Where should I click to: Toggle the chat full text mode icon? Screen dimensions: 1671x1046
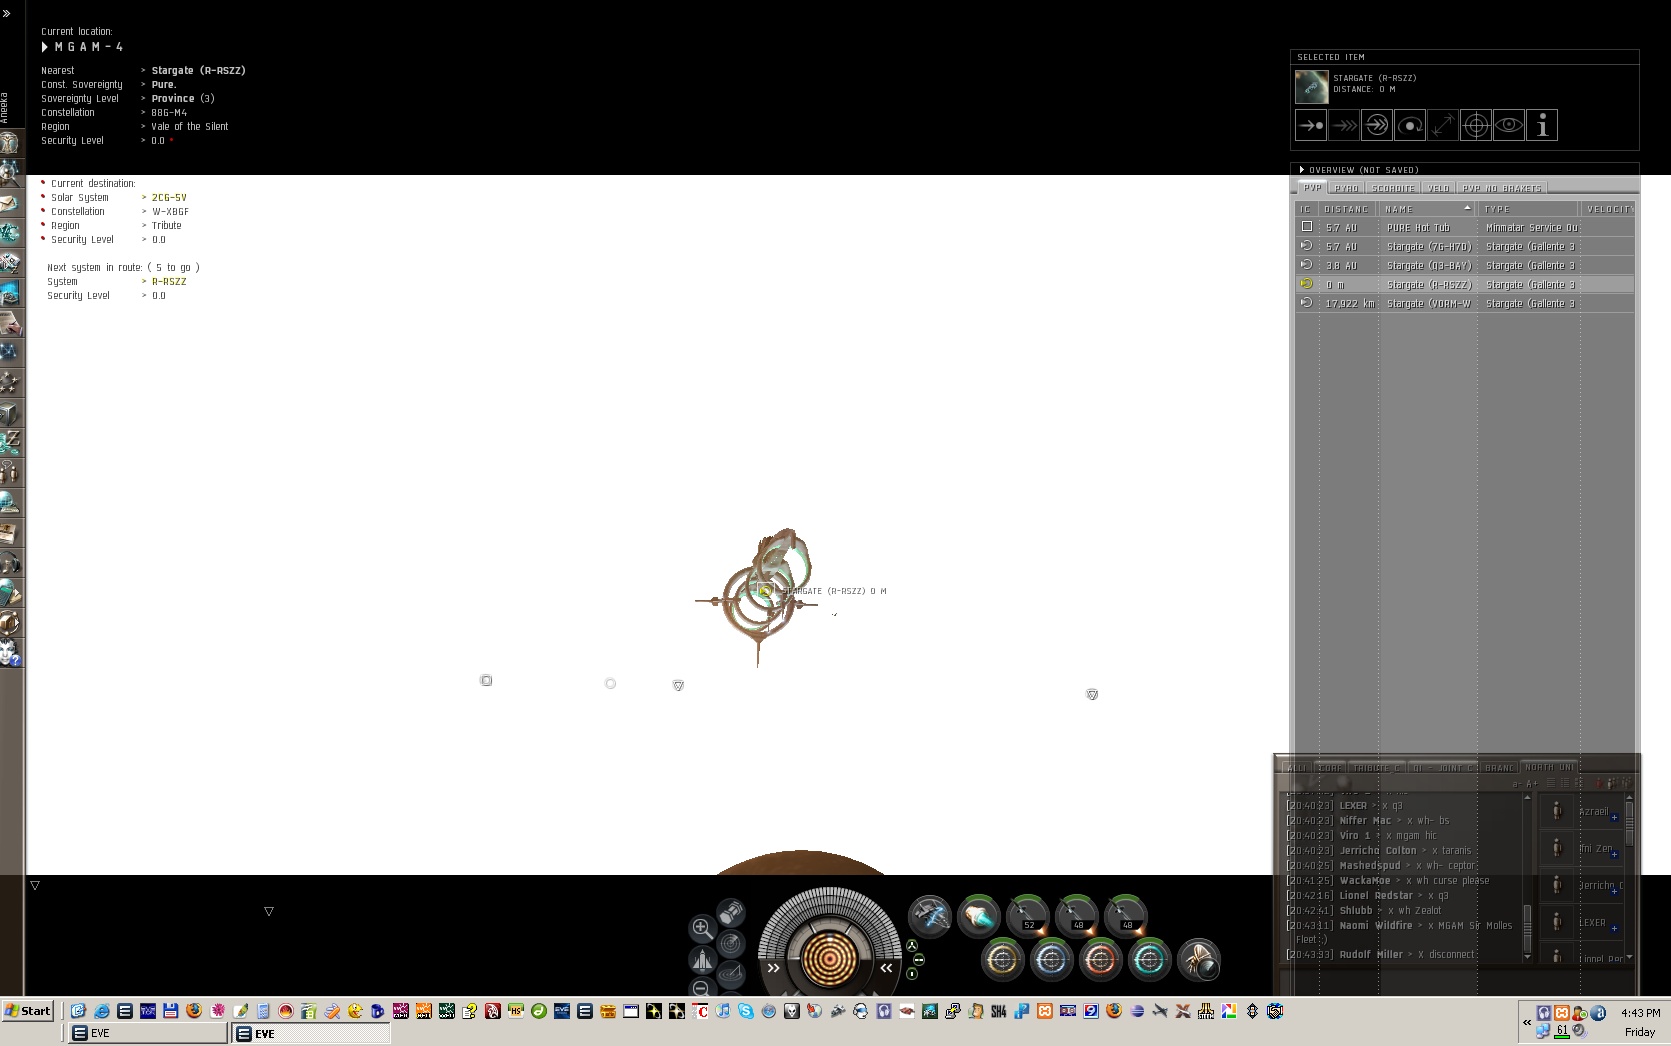pos(1550,783)
